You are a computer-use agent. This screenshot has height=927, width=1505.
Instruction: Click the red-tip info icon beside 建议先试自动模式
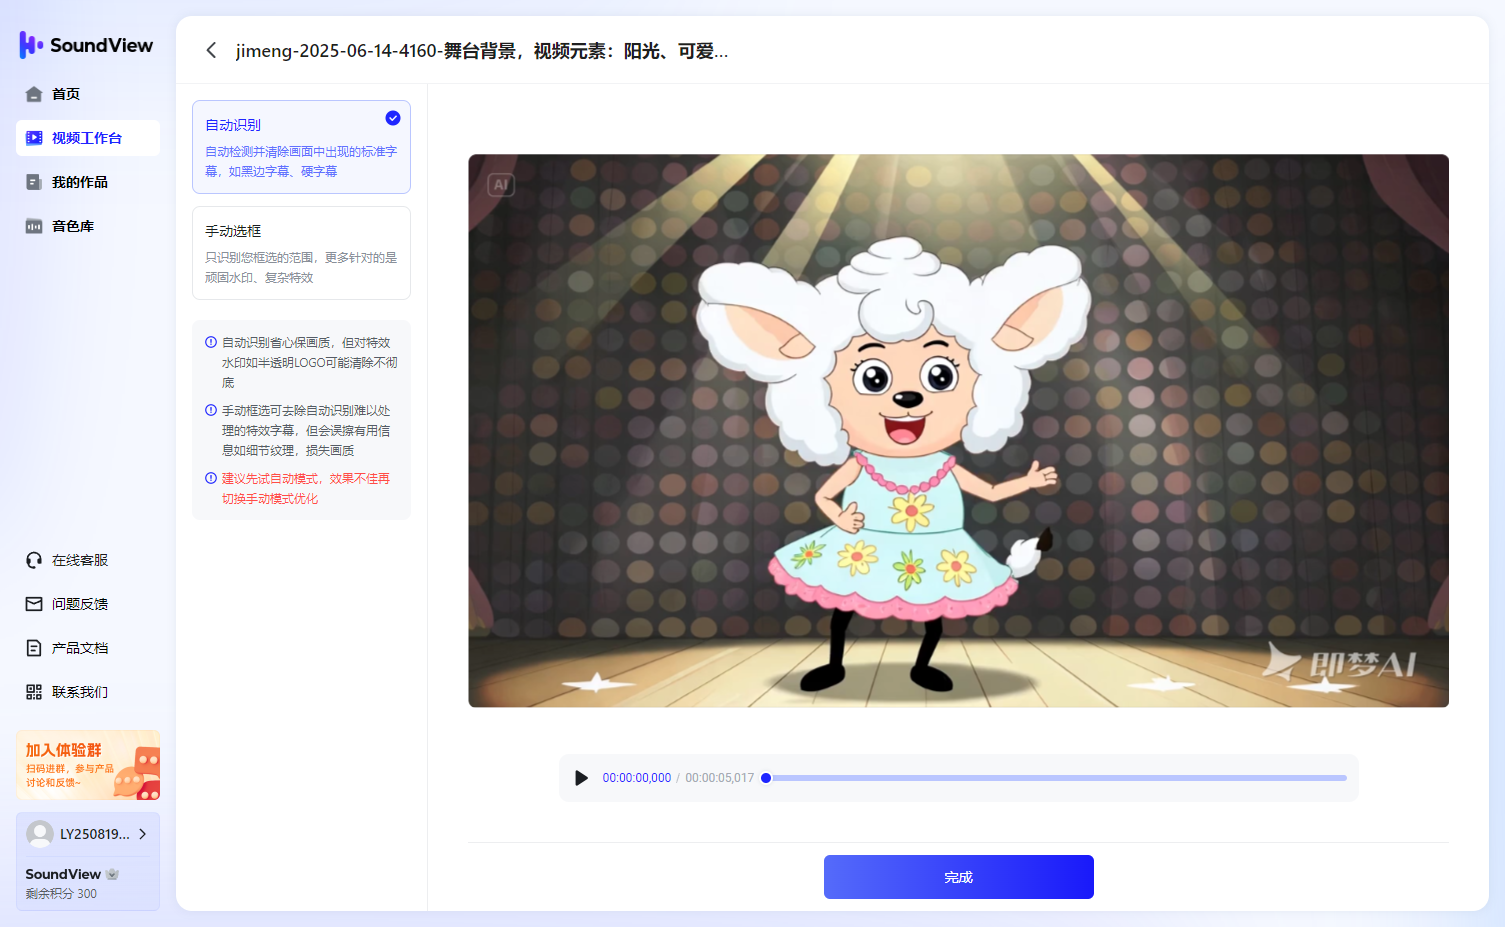(211, 478)
